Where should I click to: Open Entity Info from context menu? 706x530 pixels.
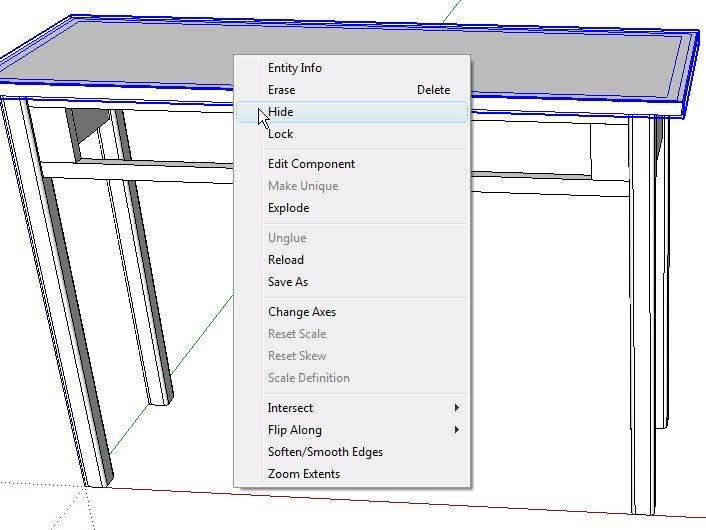click(x=352, y=68)
